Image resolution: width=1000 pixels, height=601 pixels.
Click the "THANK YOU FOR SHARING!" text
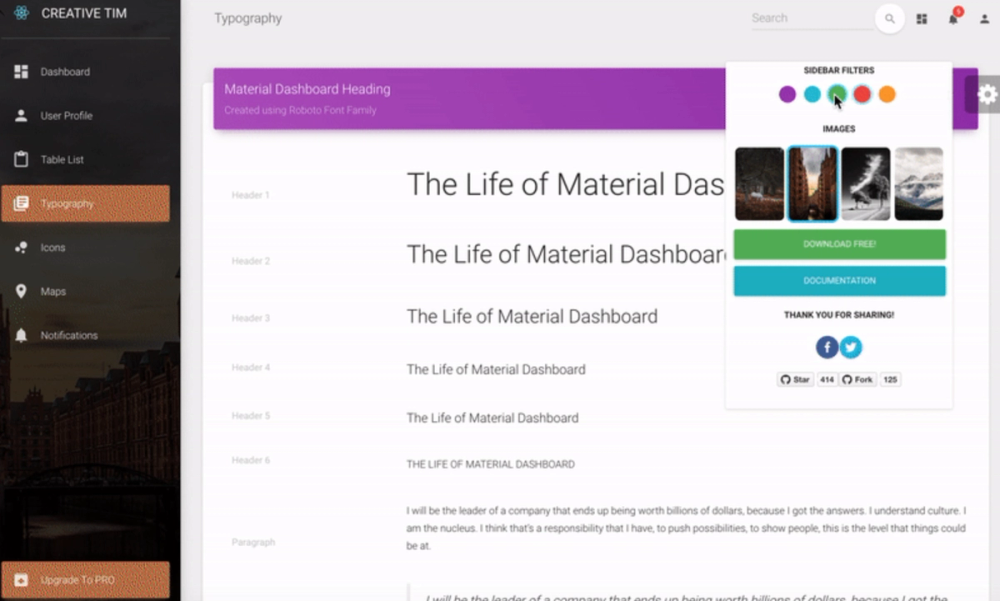[839, 315]
